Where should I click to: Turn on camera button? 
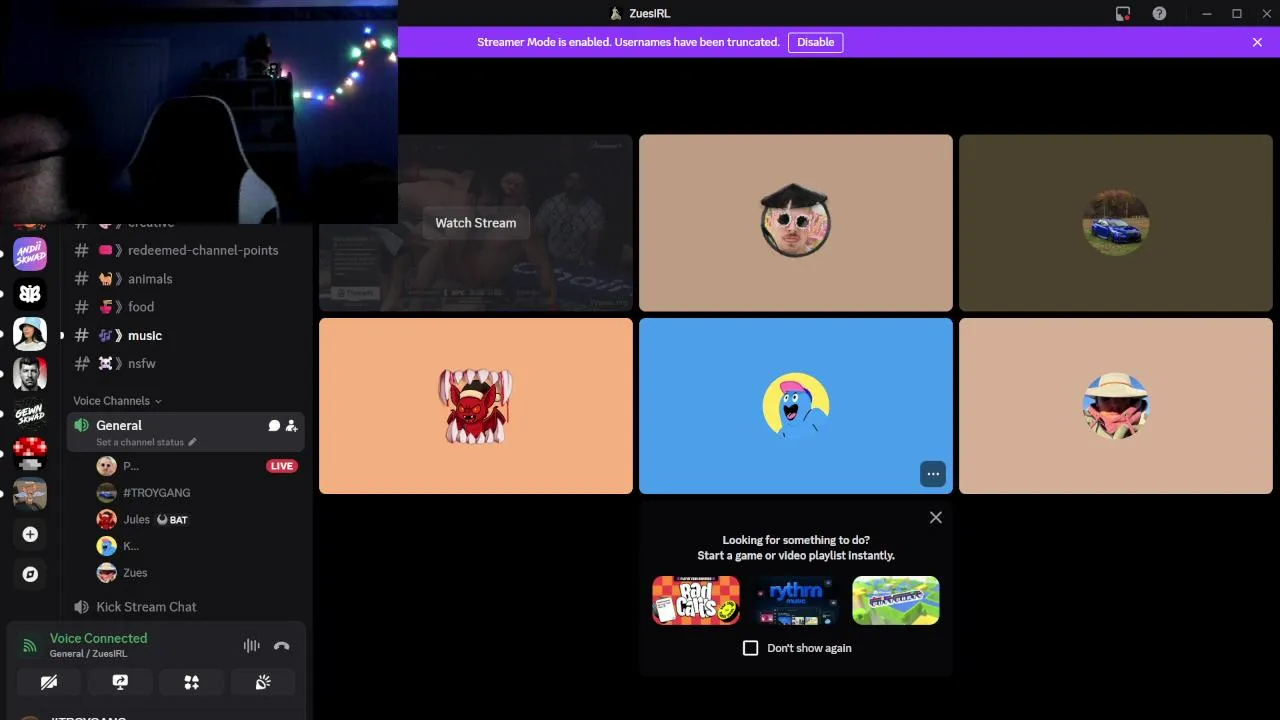[x=48, y=682]
